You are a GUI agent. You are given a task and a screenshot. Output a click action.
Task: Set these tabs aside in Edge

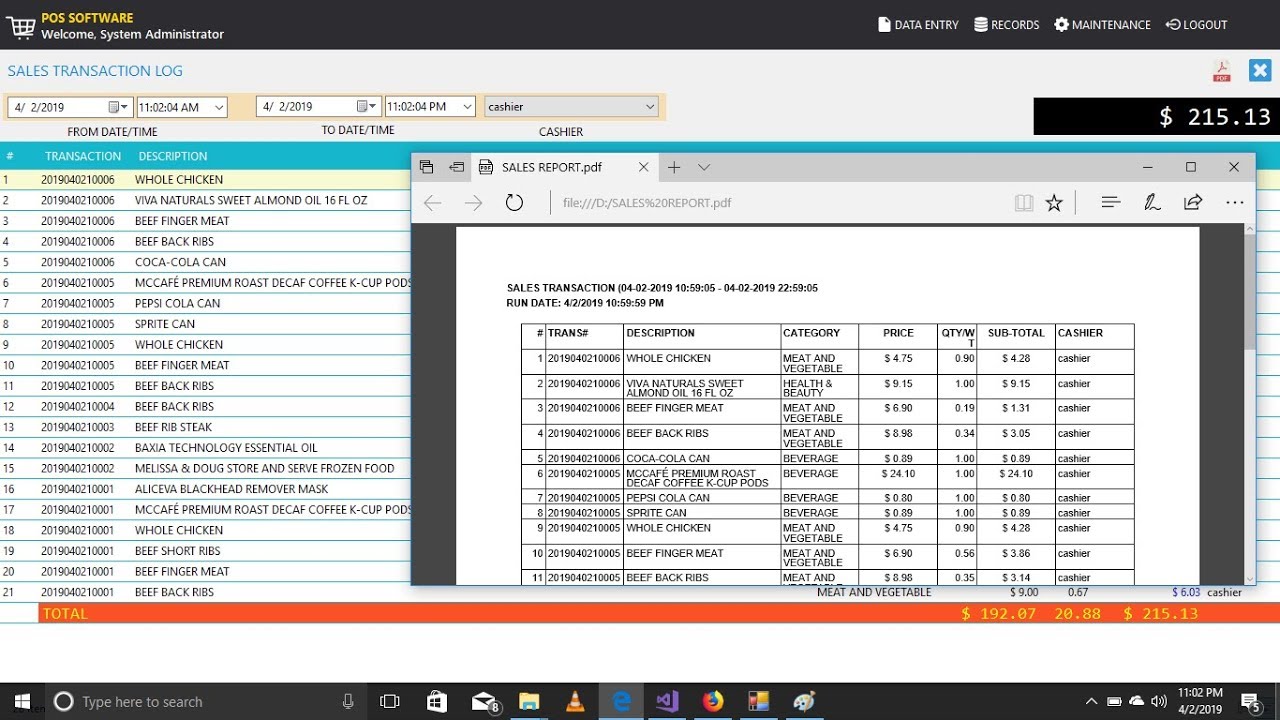pos(457,167)
